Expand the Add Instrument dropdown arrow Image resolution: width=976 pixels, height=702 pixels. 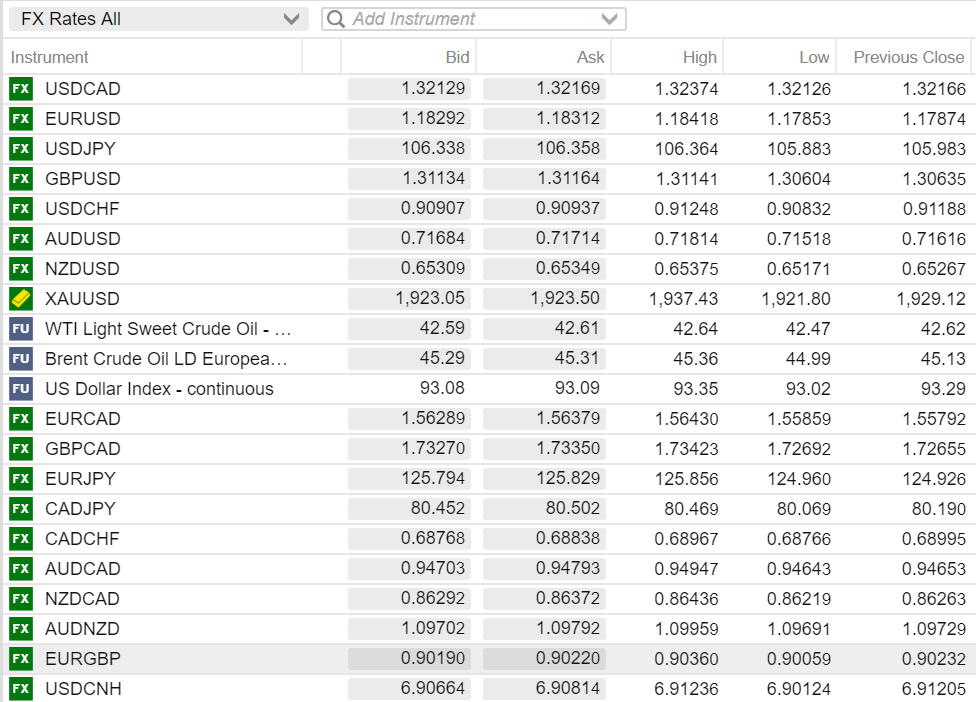[610, 19]
